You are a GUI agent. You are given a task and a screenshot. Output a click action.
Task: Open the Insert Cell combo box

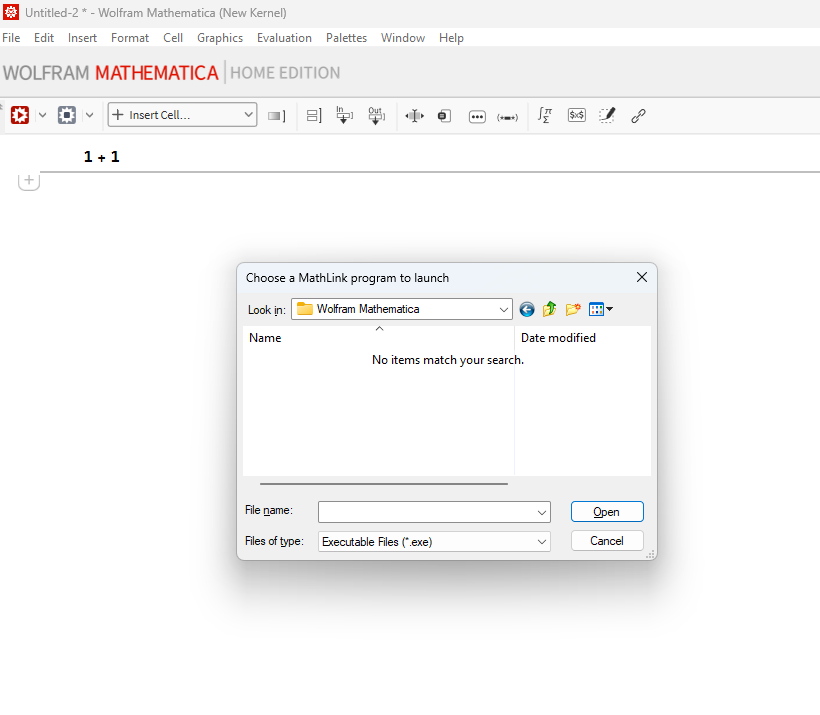183,115
